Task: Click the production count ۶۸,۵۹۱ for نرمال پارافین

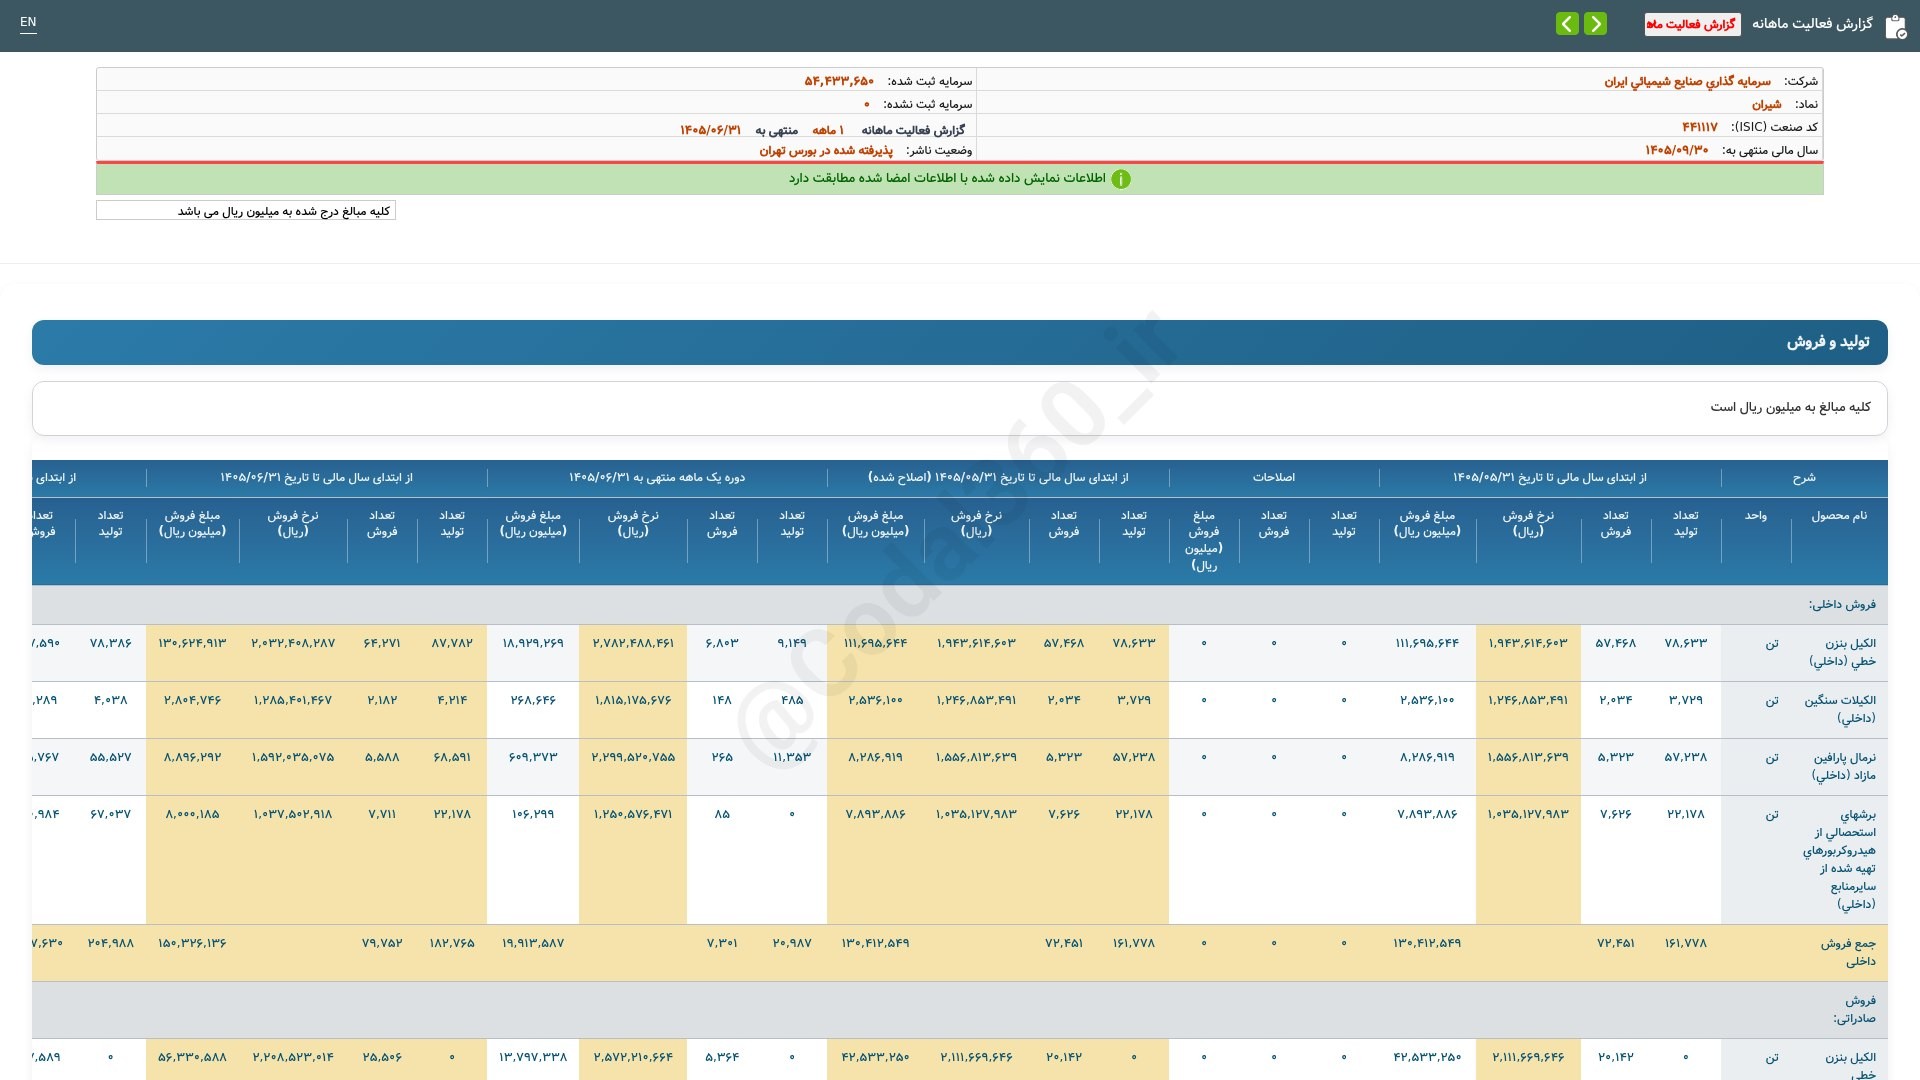Action: [x=452, y=757]
